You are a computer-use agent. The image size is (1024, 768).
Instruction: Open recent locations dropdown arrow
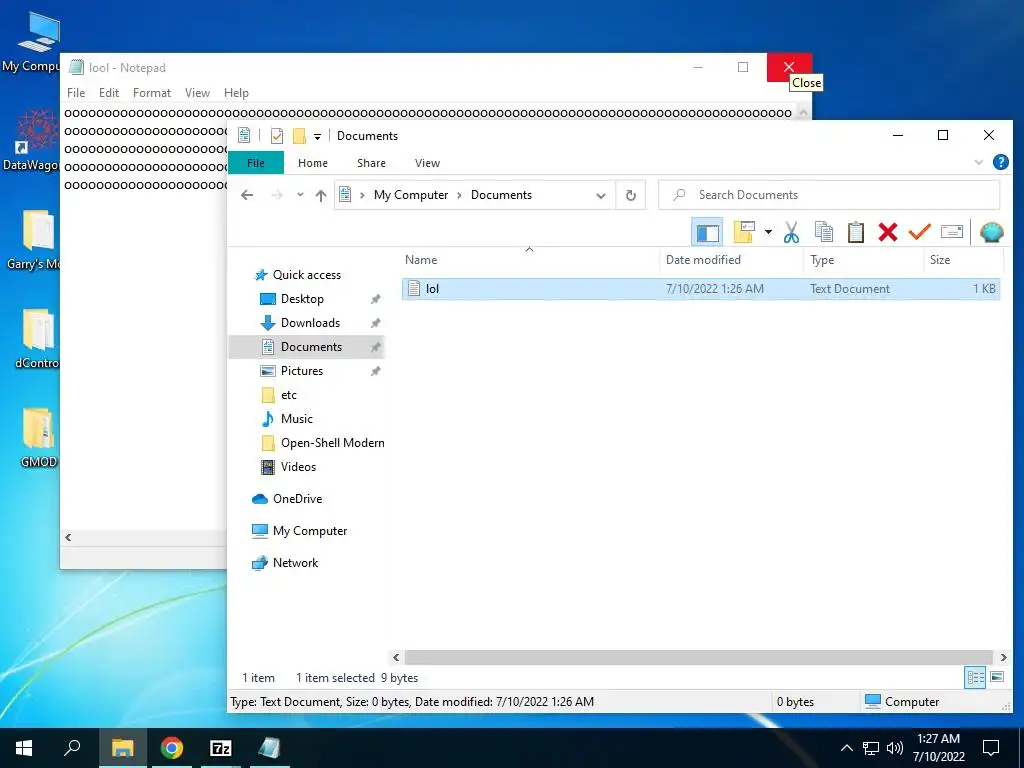coord(300,195)
